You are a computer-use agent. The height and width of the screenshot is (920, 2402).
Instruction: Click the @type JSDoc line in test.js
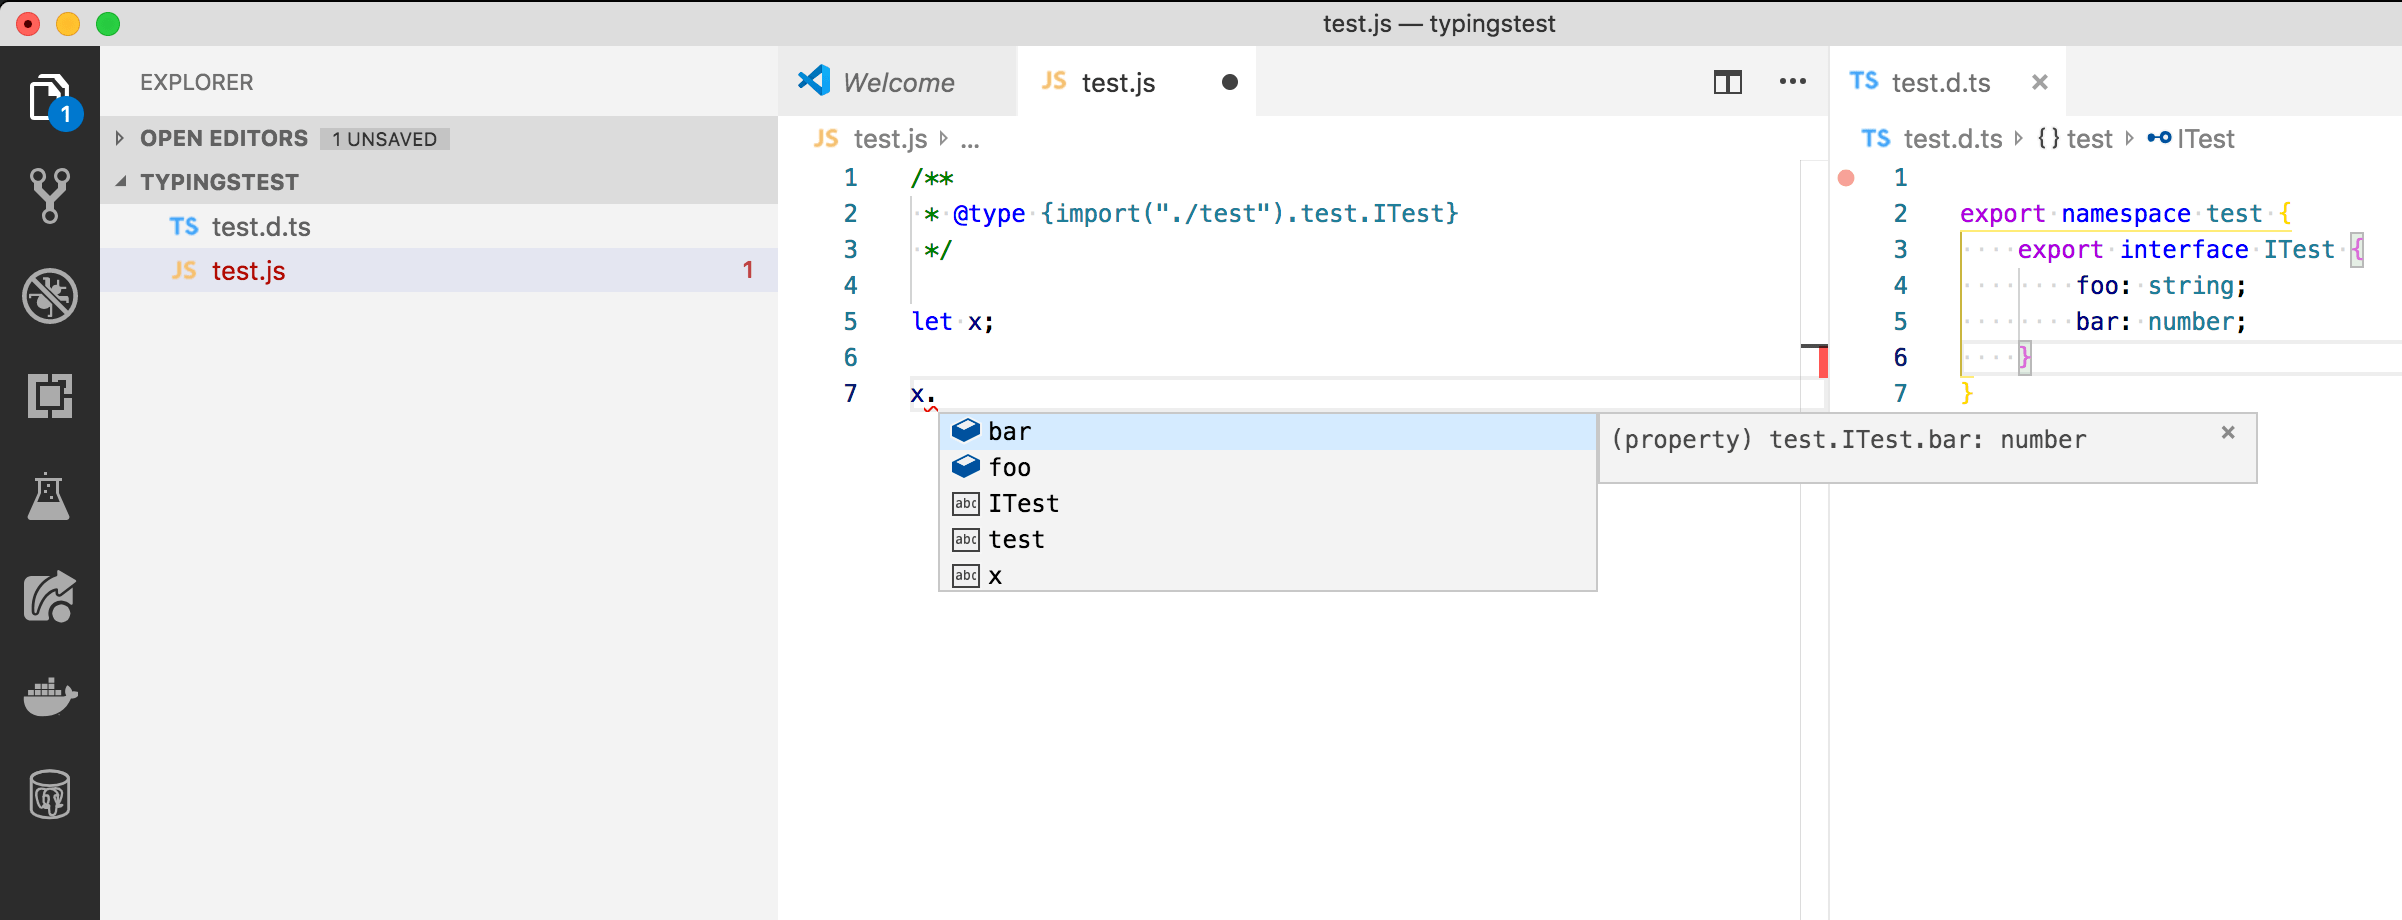(x=1190, y=214)
